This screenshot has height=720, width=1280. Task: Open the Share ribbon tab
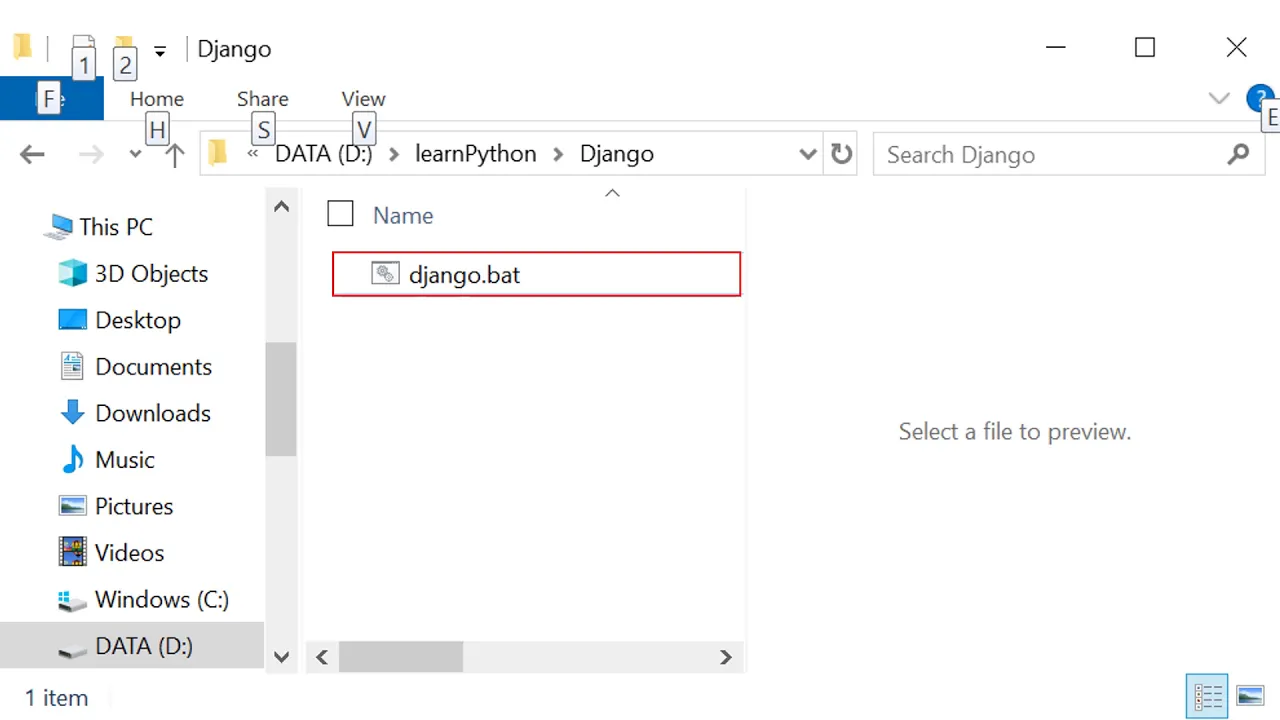pyautogui.click(x=263, y=99)
